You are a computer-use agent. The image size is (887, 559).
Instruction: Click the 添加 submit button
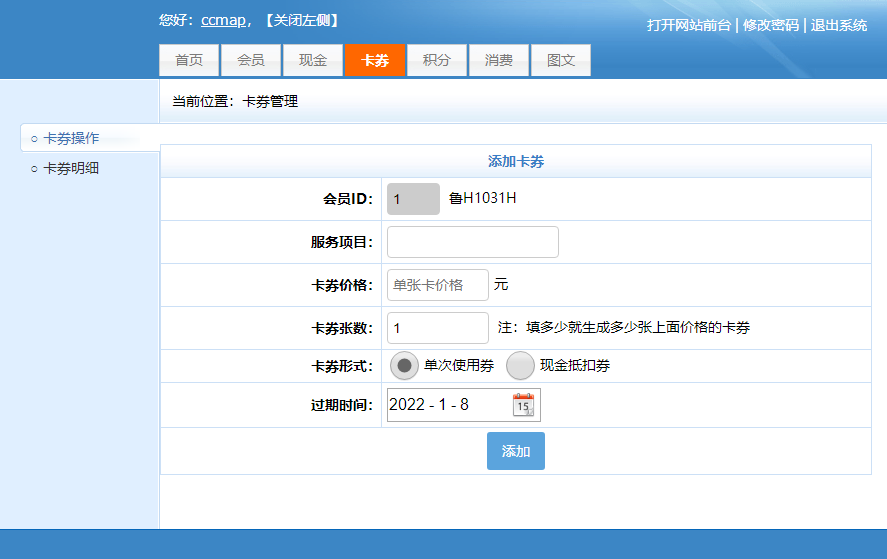tap(516, 451)
